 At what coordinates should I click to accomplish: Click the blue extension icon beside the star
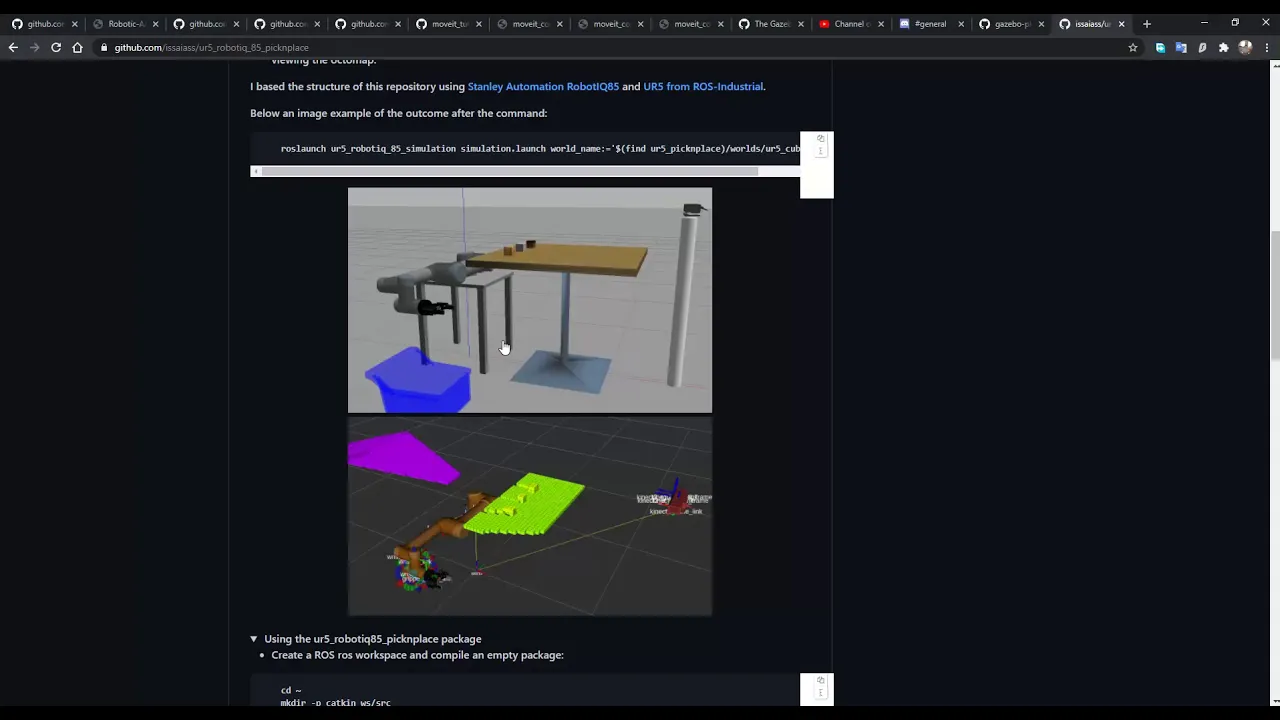click(x=1160, y=47)
